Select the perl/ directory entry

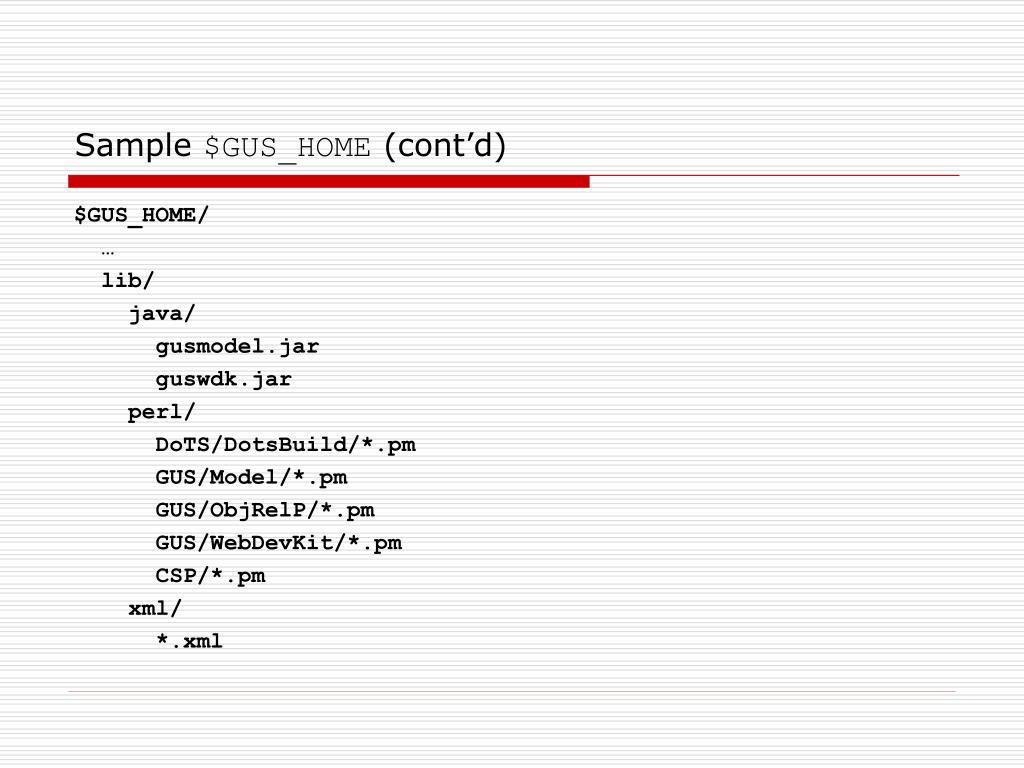click(x=161, y=412)
